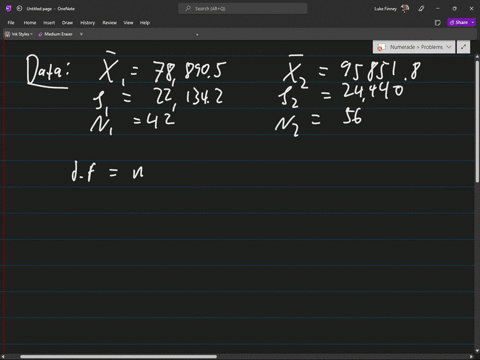
Task: Open the History ribbon tab
Action: (87, 23)
